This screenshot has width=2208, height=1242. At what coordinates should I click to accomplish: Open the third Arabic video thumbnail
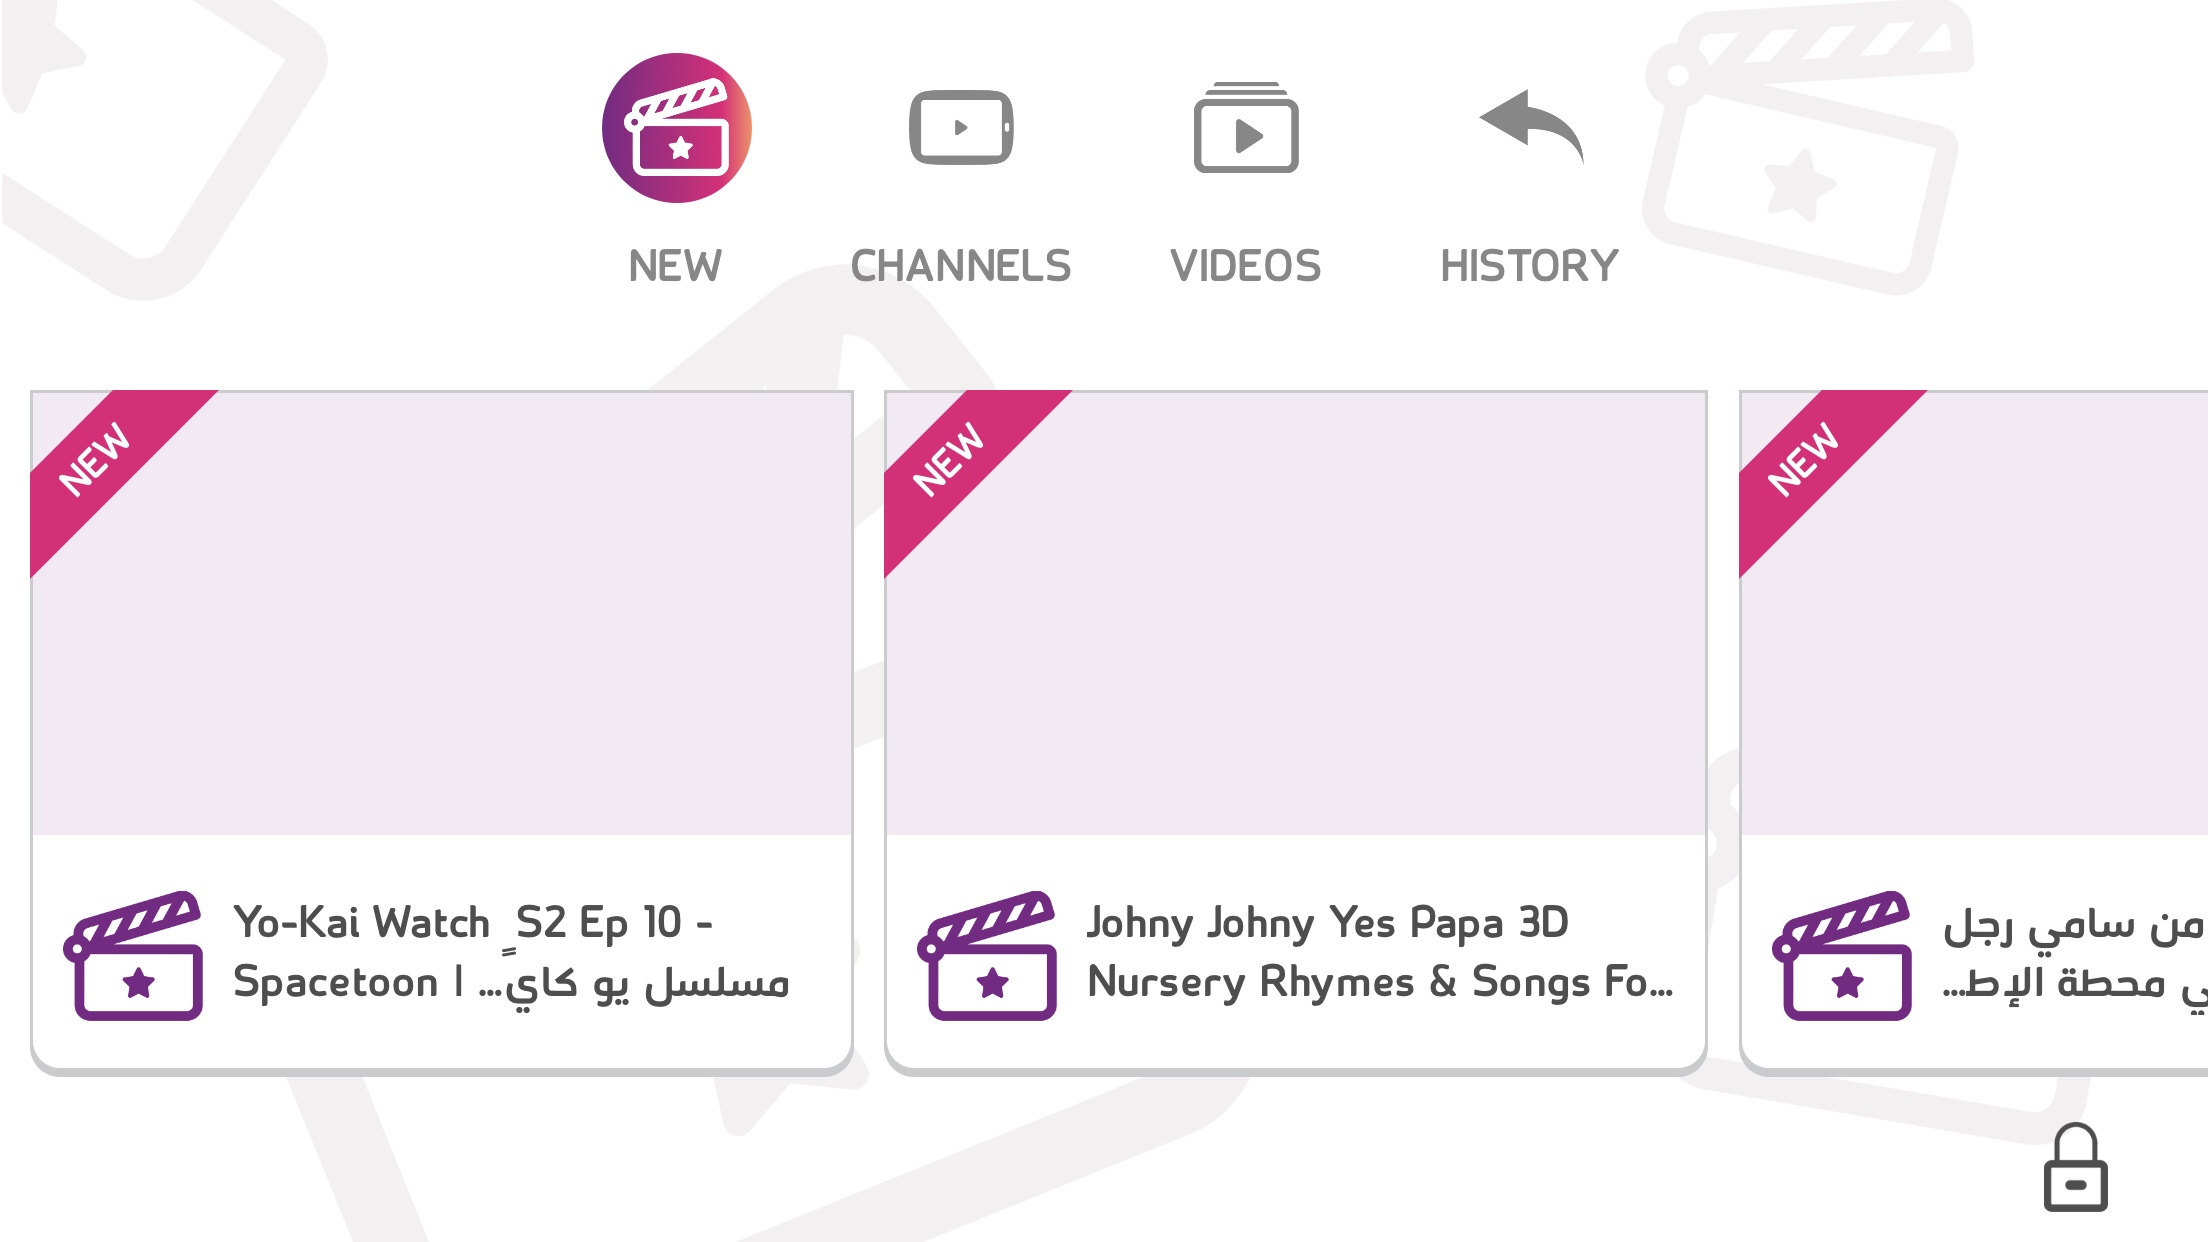[x=1975, y=613]
